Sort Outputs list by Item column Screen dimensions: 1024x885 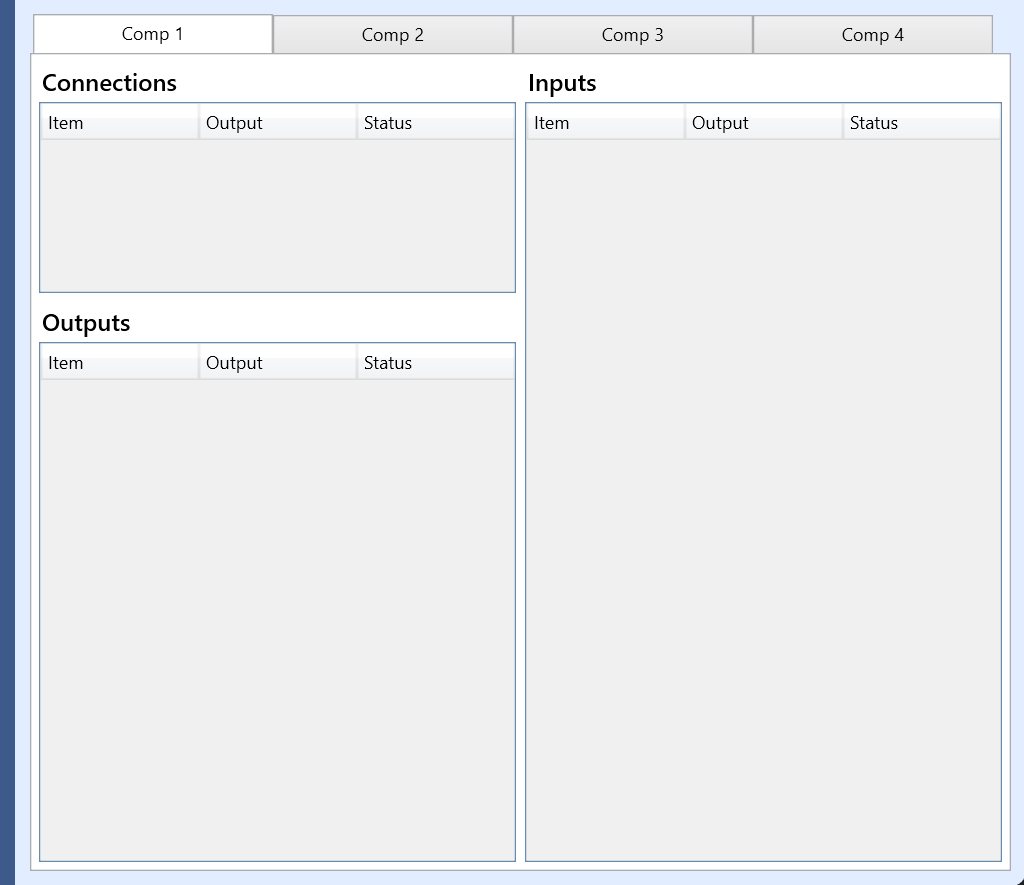(119, 362)
